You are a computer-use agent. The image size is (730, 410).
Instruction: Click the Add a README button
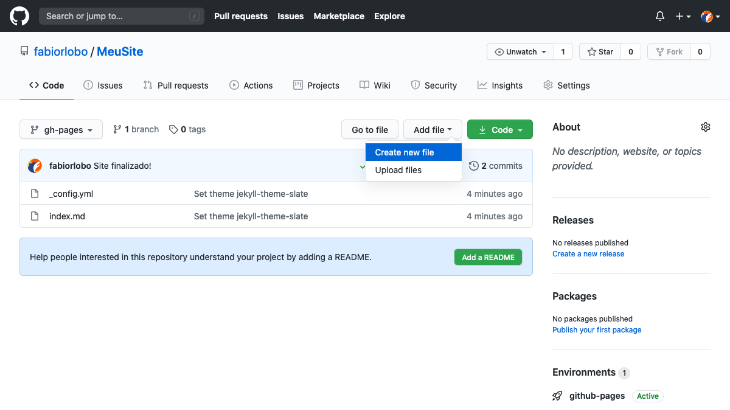pos(488,257)
